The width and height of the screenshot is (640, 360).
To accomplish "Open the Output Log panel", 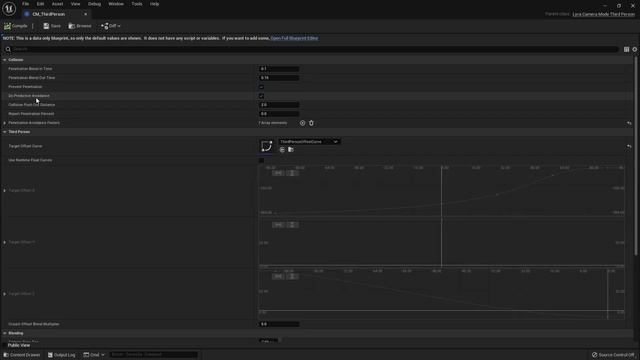I will pyautogui.click(x=62, y=355).
